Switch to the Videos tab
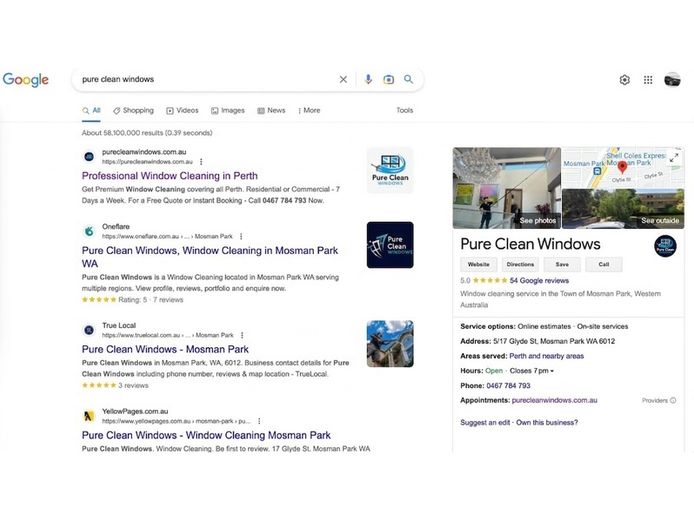 [x=182, y=111]
